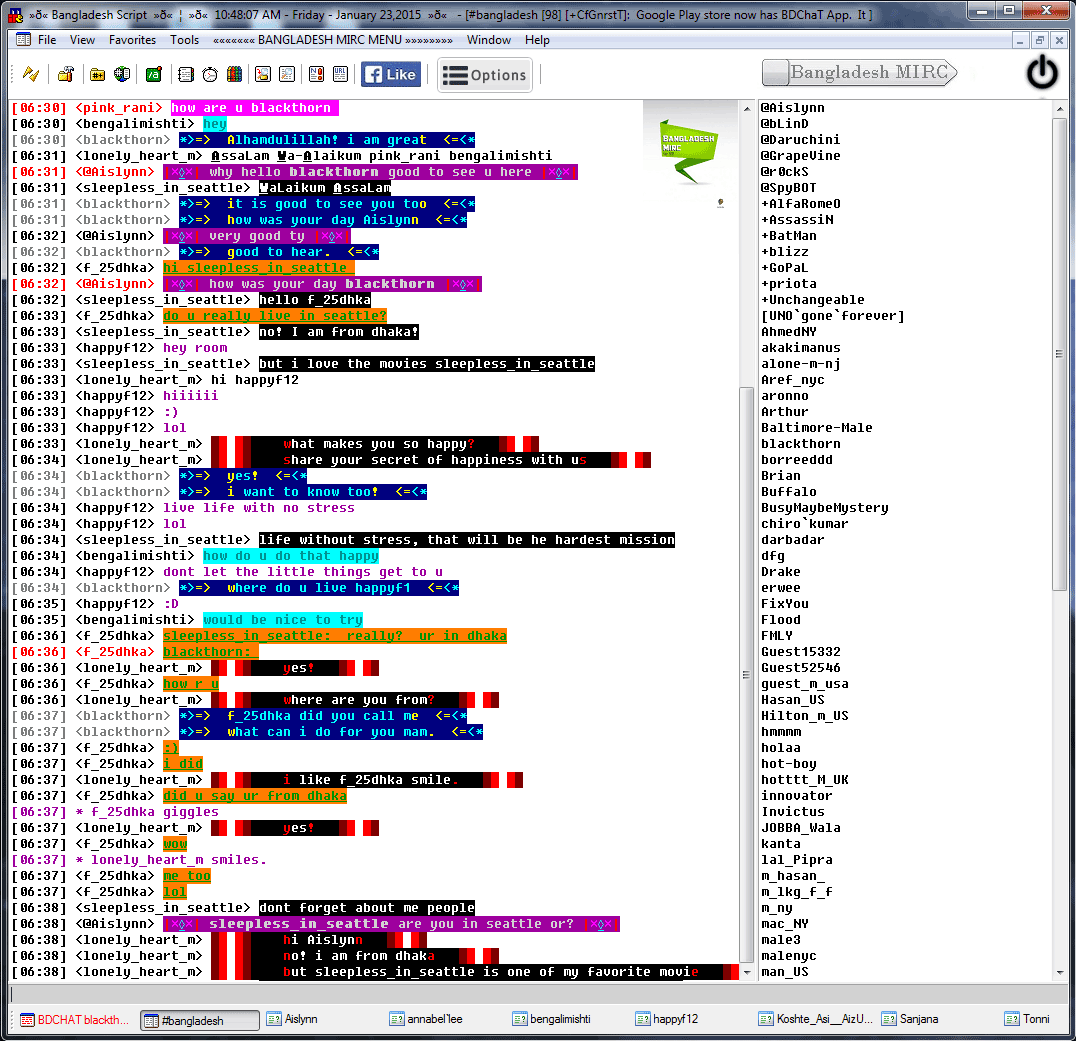Screen dimensions: 1076x1041
Task: Open mIRC Options via the hammer icon
Action: click(66, 74)
